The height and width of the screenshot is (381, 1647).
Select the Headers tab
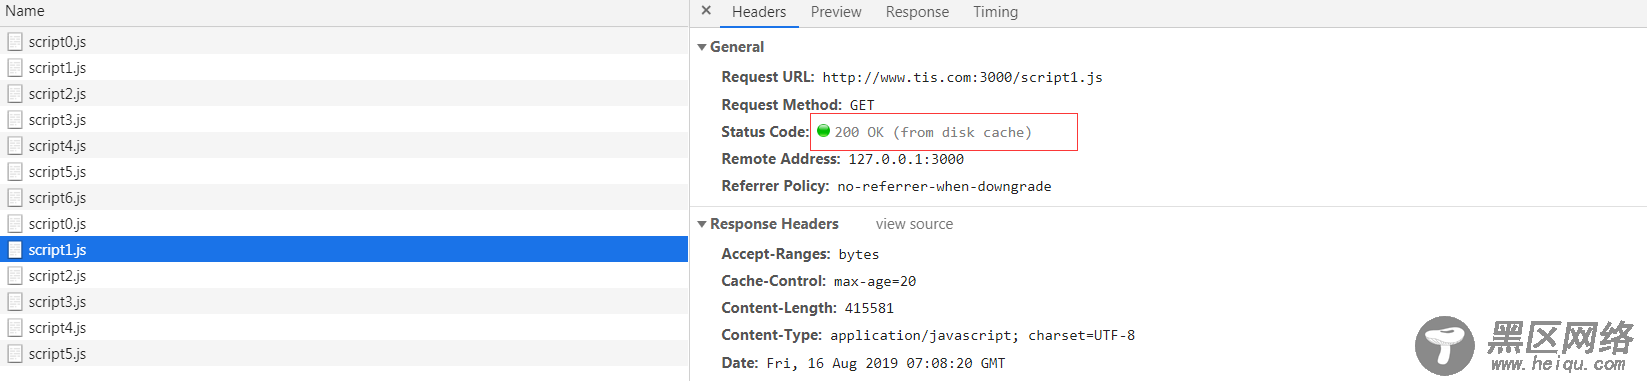759,12
